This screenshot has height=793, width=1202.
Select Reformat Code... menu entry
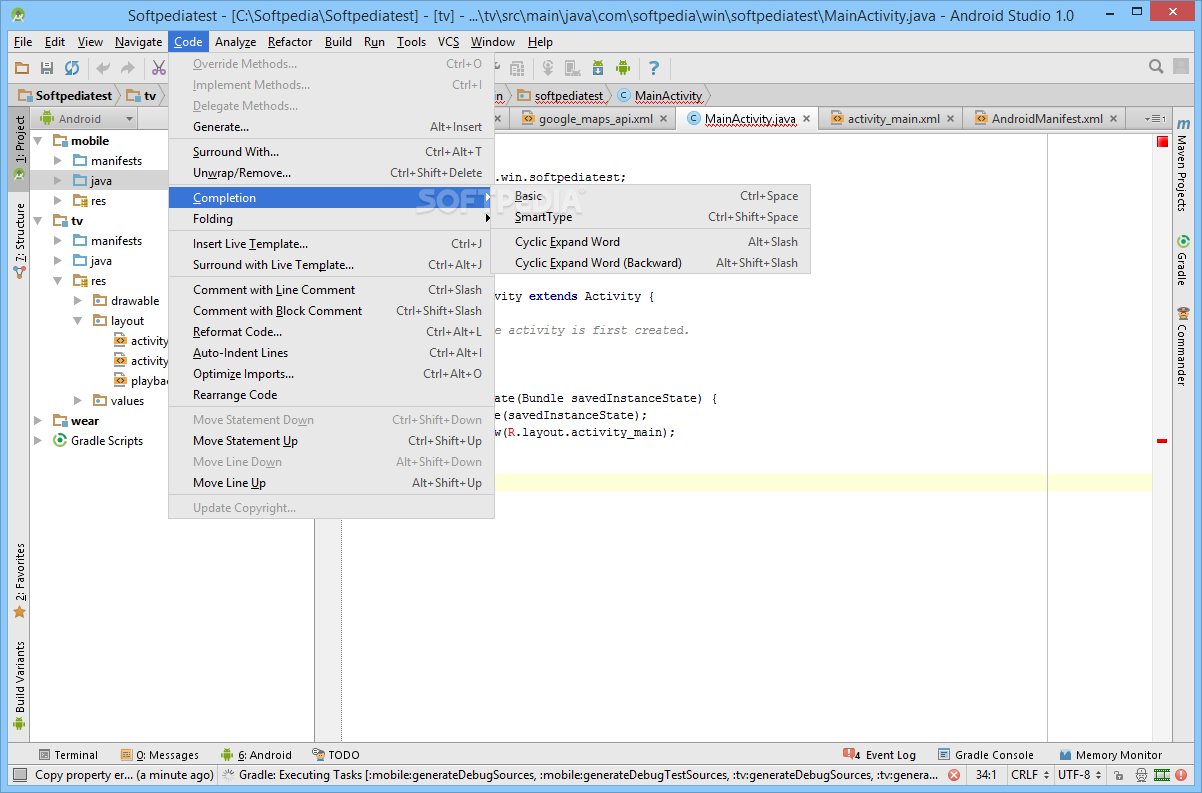331,332
